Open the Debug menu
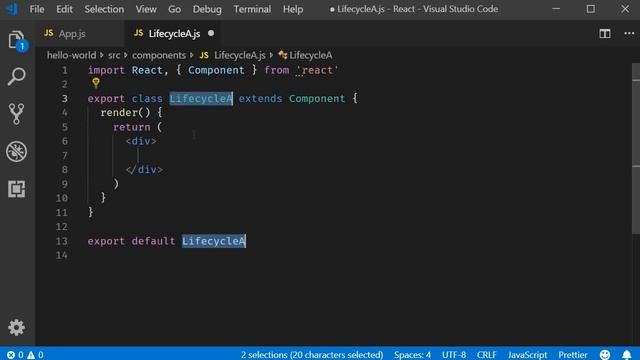The width and height of the screenshot is (640, 360). 207,9
